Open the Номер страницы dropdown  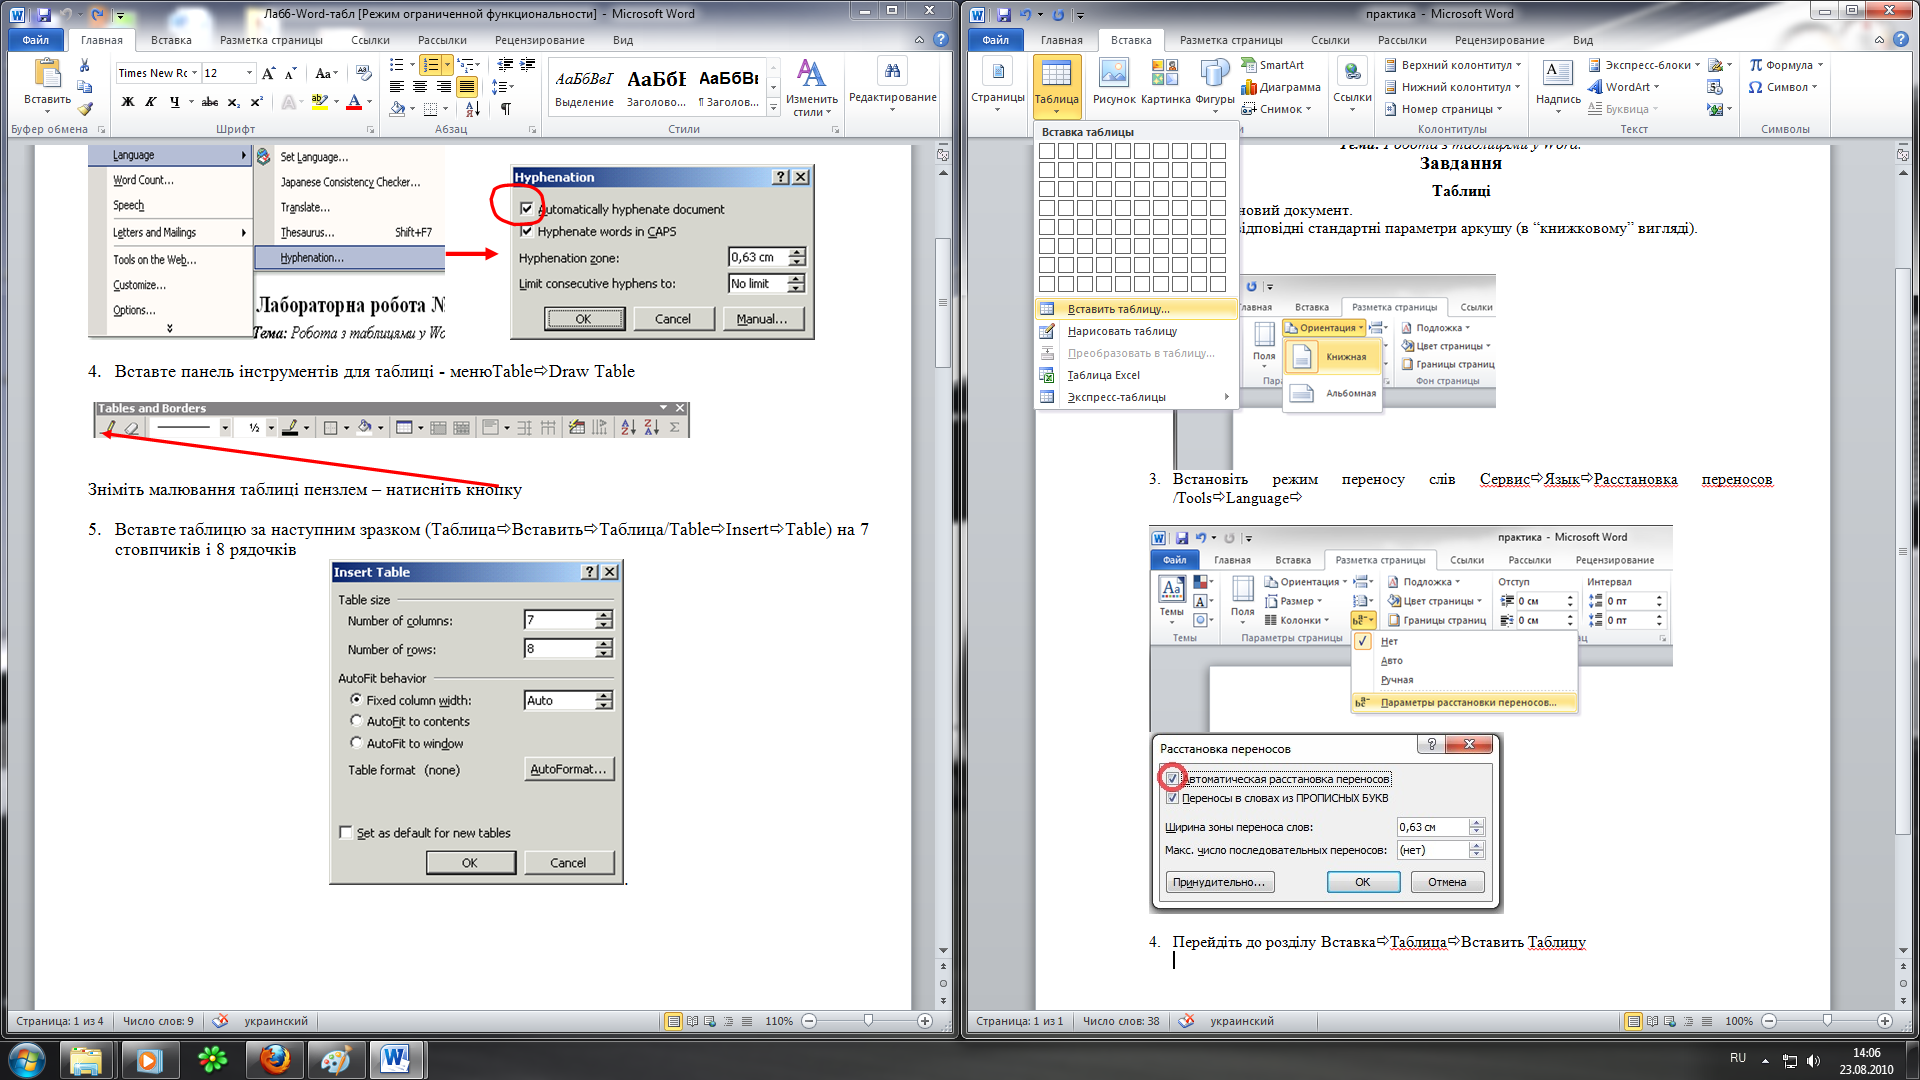pyautogui.click(x=1443, y=109)
